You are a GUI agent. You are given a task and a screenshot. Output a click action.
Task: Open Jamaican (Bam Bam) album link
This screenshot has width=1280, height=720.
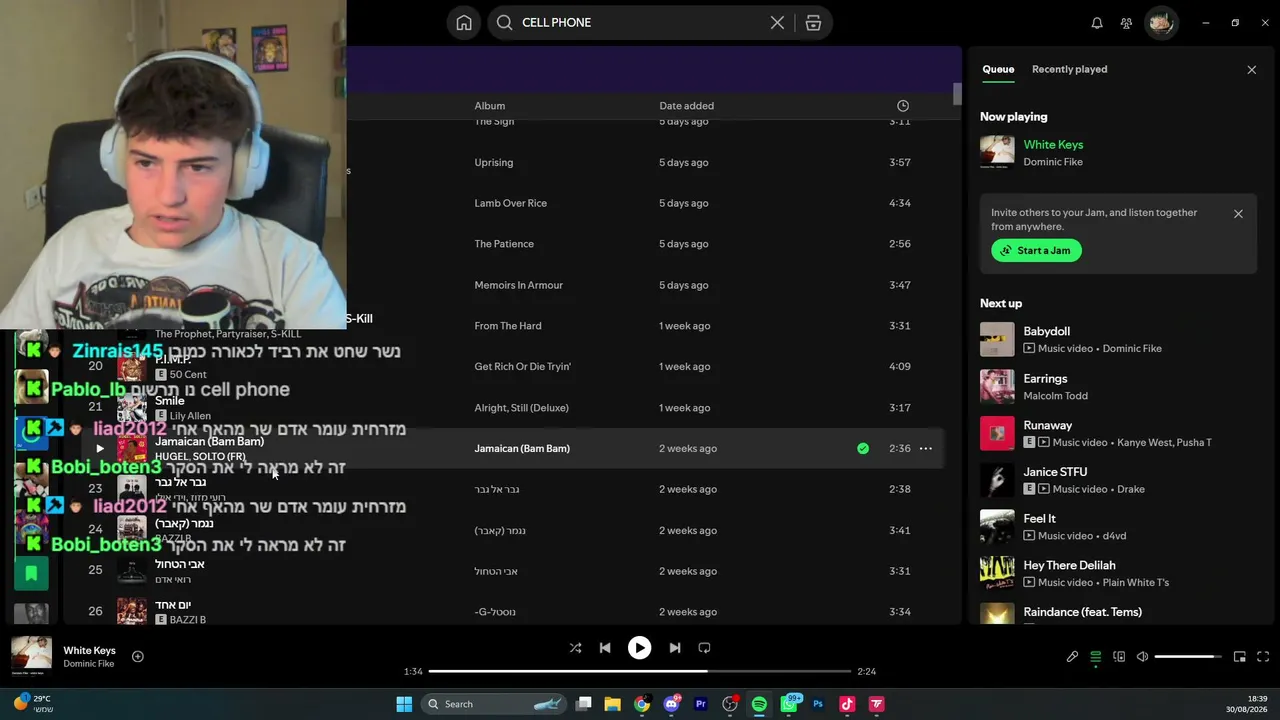522,449
